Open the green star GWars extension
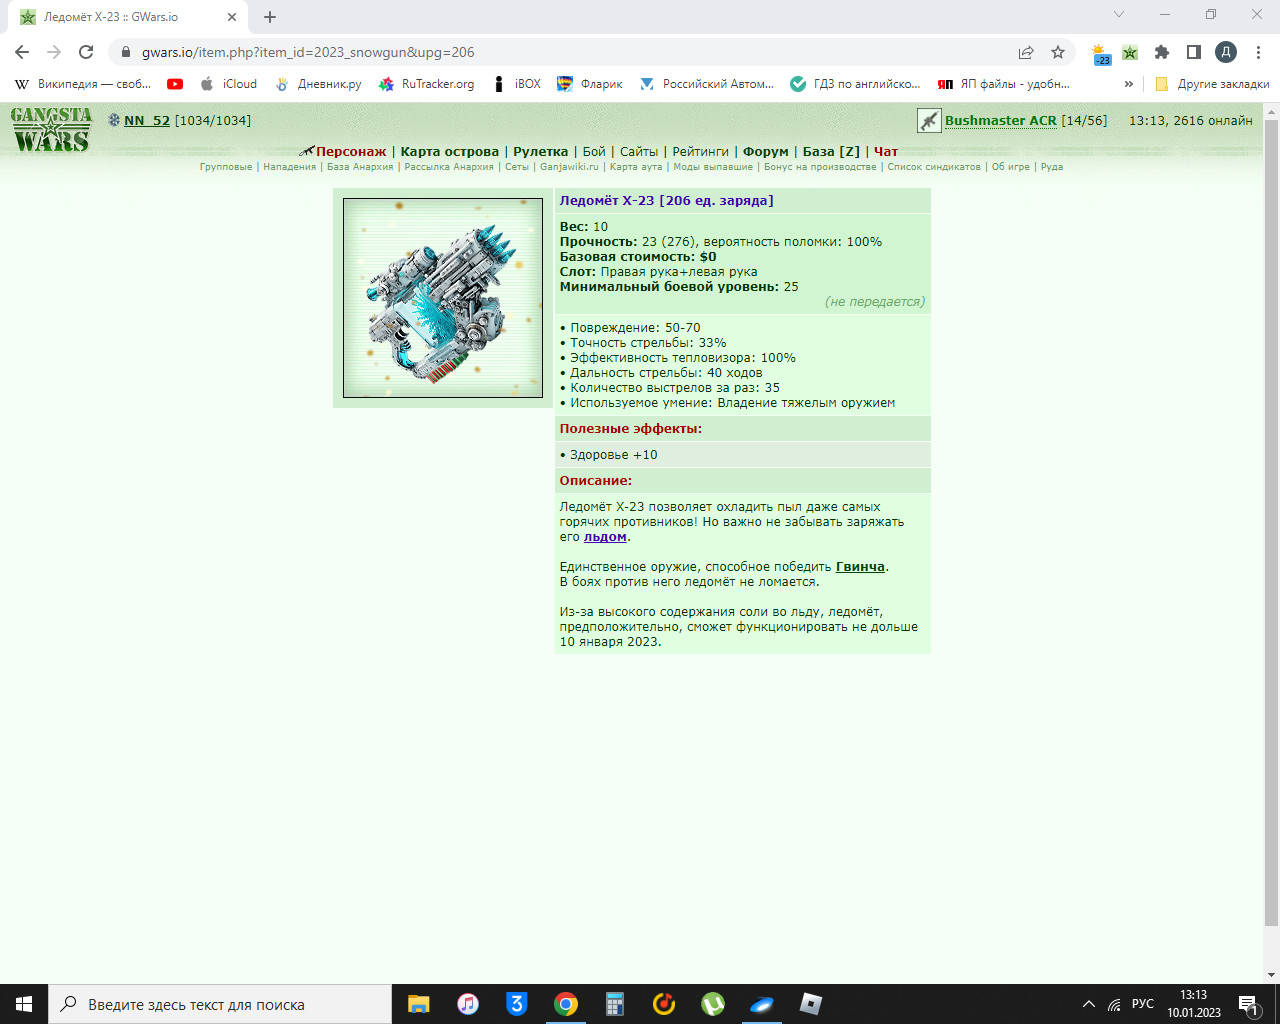Screen dimensions: 1280x1024 pyautogui.click(x=1130, y=52)
